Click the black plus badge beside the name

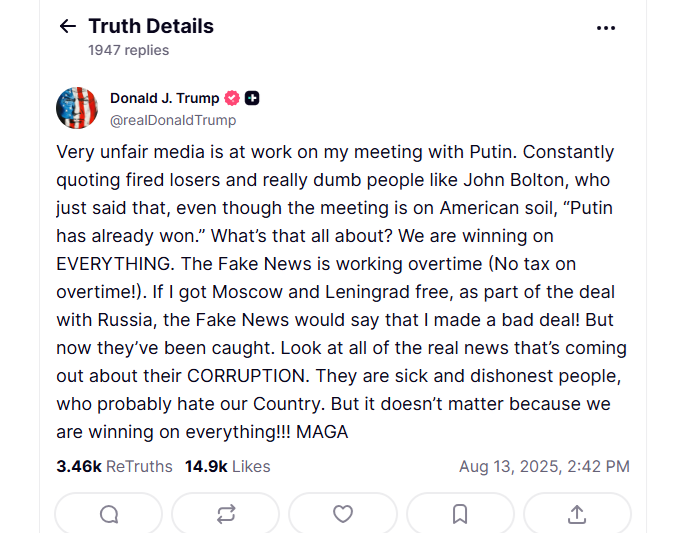click(253, 98)
